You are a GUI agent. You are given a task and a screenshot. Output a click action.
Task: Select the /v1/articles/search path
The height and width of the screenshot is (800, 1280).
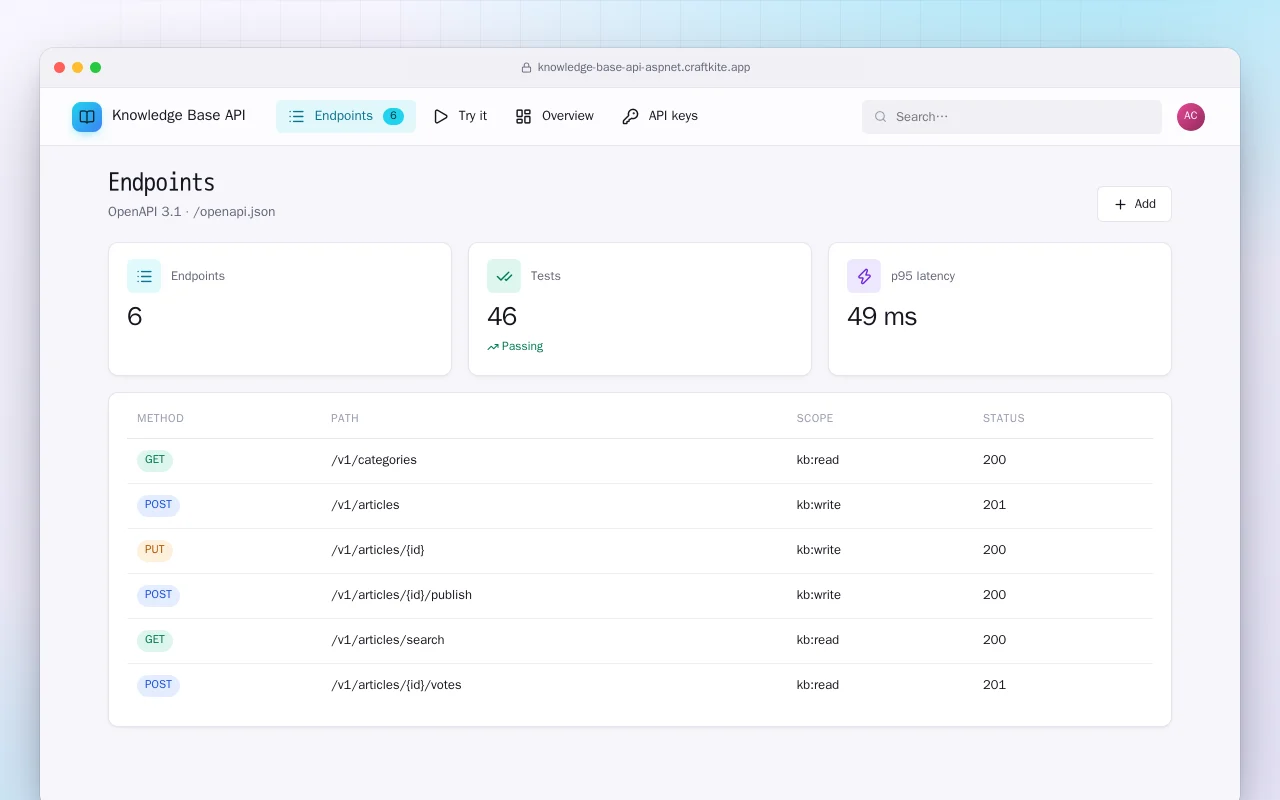pyautogui.click(x=388, y=640)
